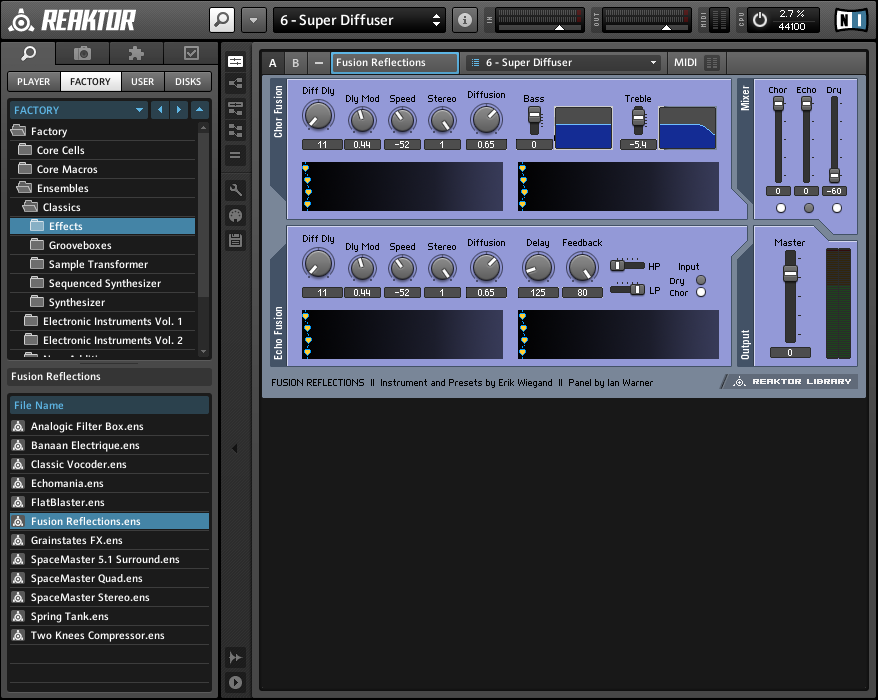Screen dimensions: 878x700
Task: Click the MIDI button in instrument header
Action: (685, 63)
